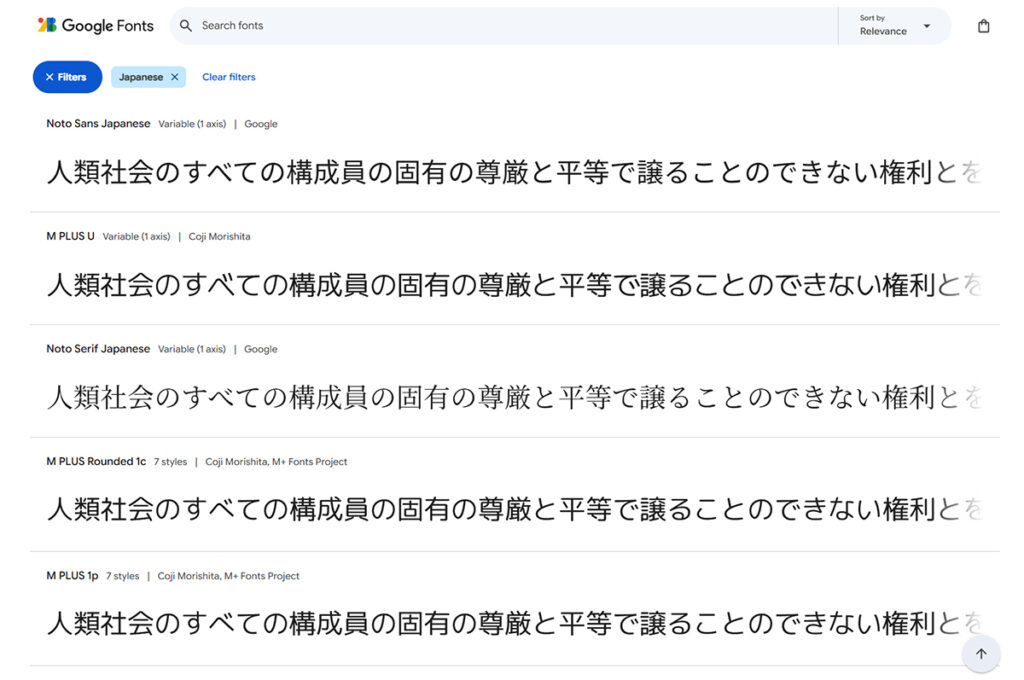Open the M PLUS U font name
This screenshot has width=1024, height=680.
pyautogui.click(x=70, y=236)
